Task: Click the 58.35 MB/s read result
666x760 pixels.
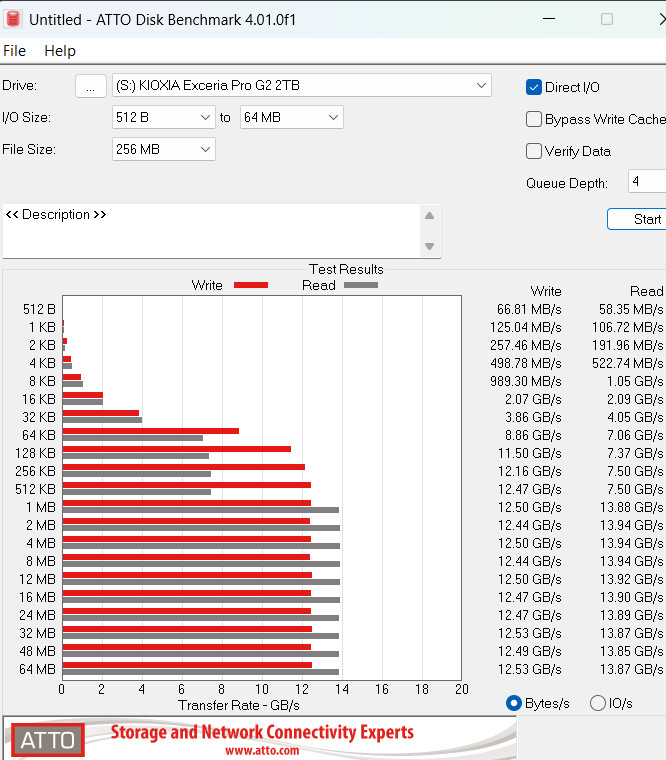Action: [631, 309]
